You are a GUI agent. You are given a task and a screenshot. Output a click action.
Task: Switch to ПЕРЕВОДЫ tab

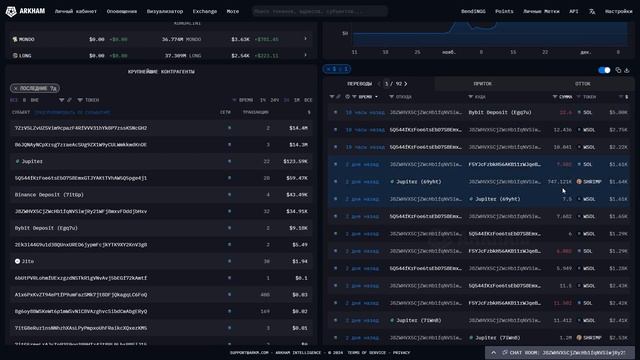tap(359, 84)
